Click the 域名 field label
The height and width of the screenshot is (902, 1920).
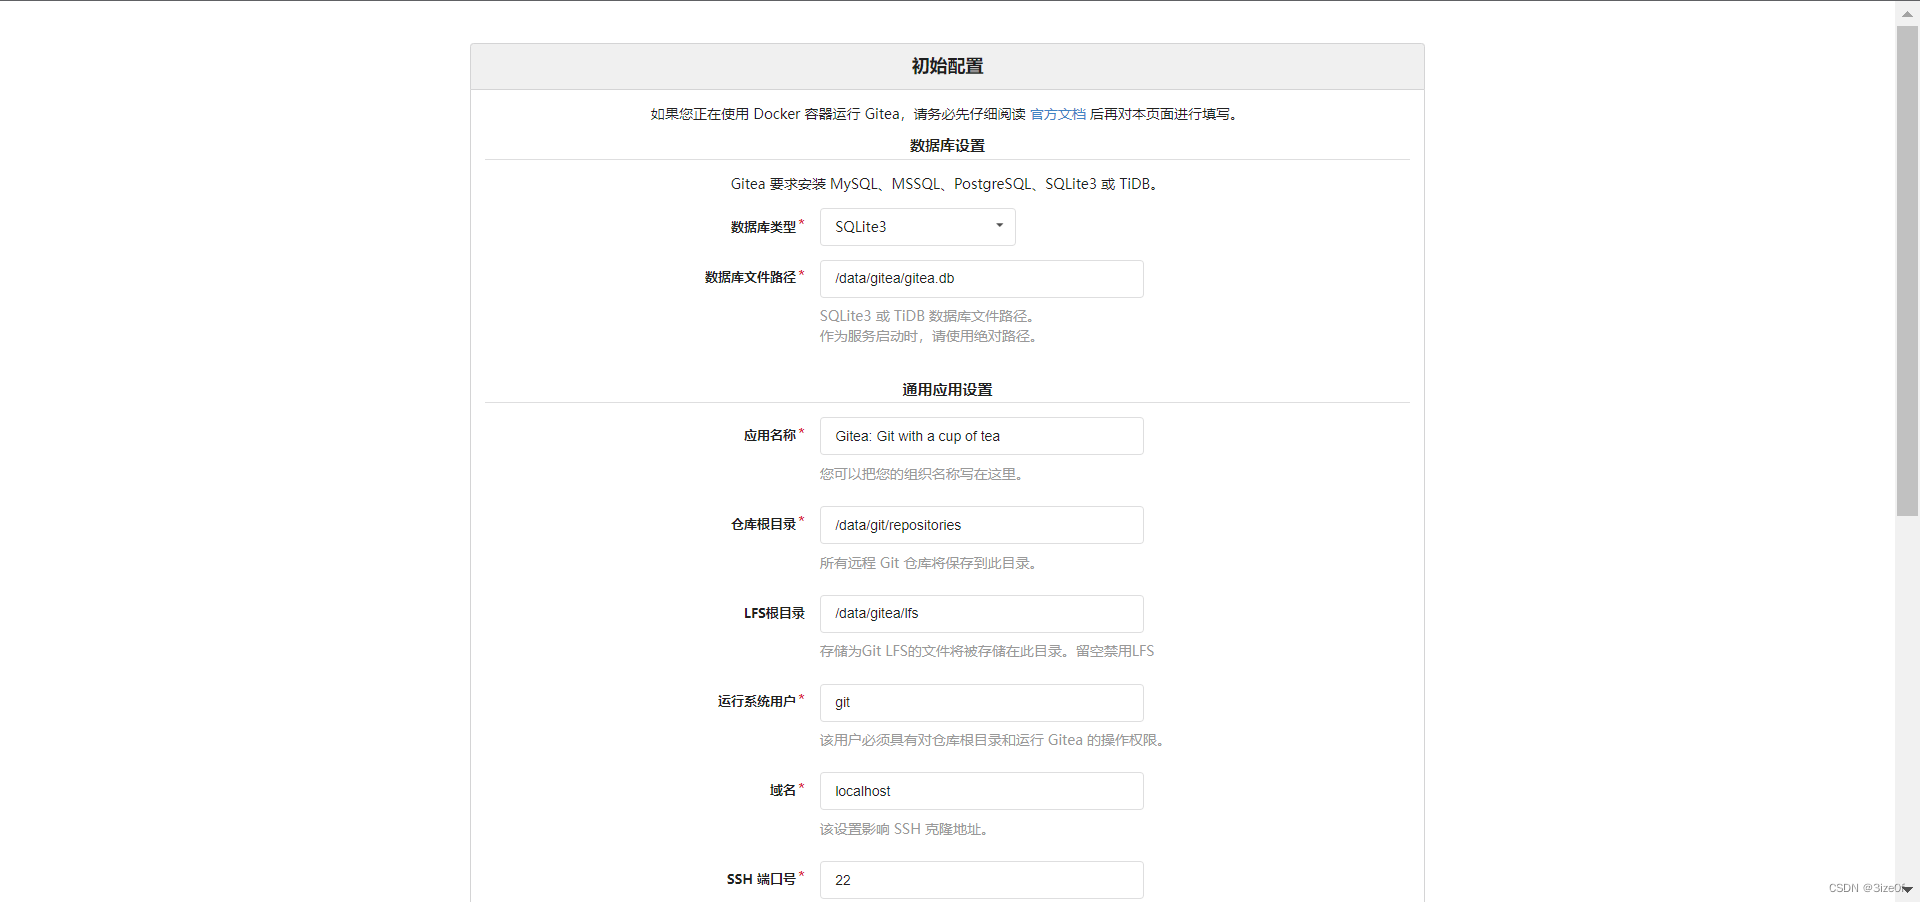tap(783, 790)
